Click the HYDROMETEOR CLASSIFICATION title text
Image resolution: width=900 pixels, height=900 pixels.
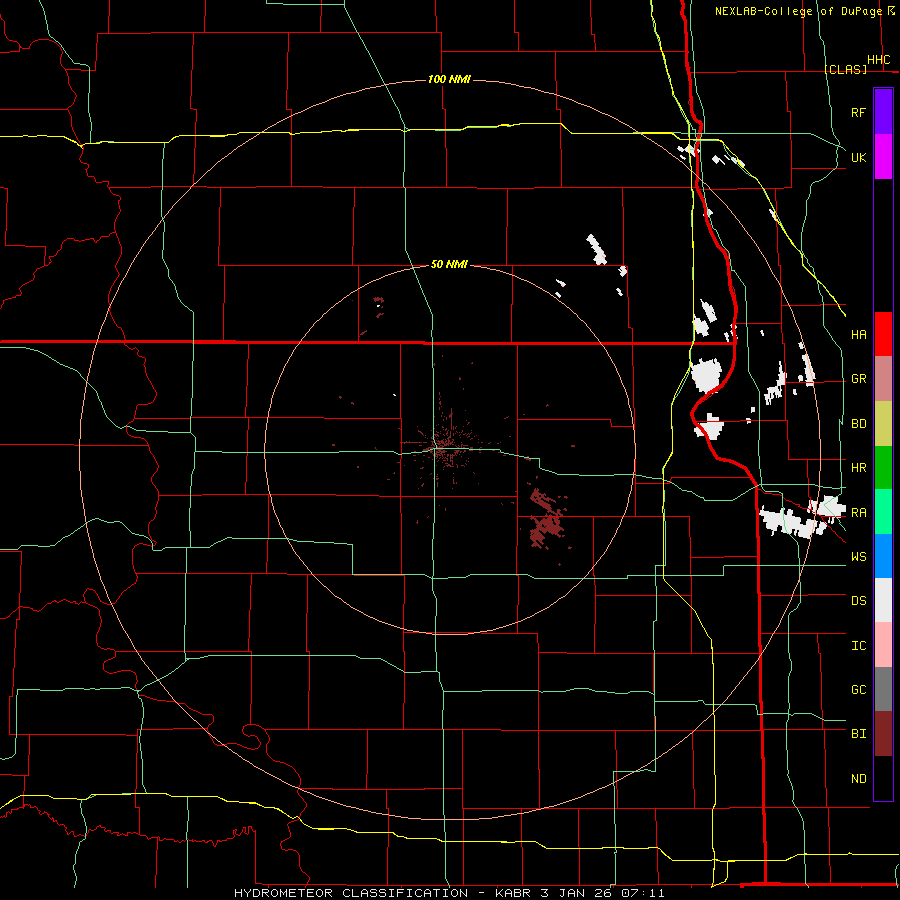point(351,893)
